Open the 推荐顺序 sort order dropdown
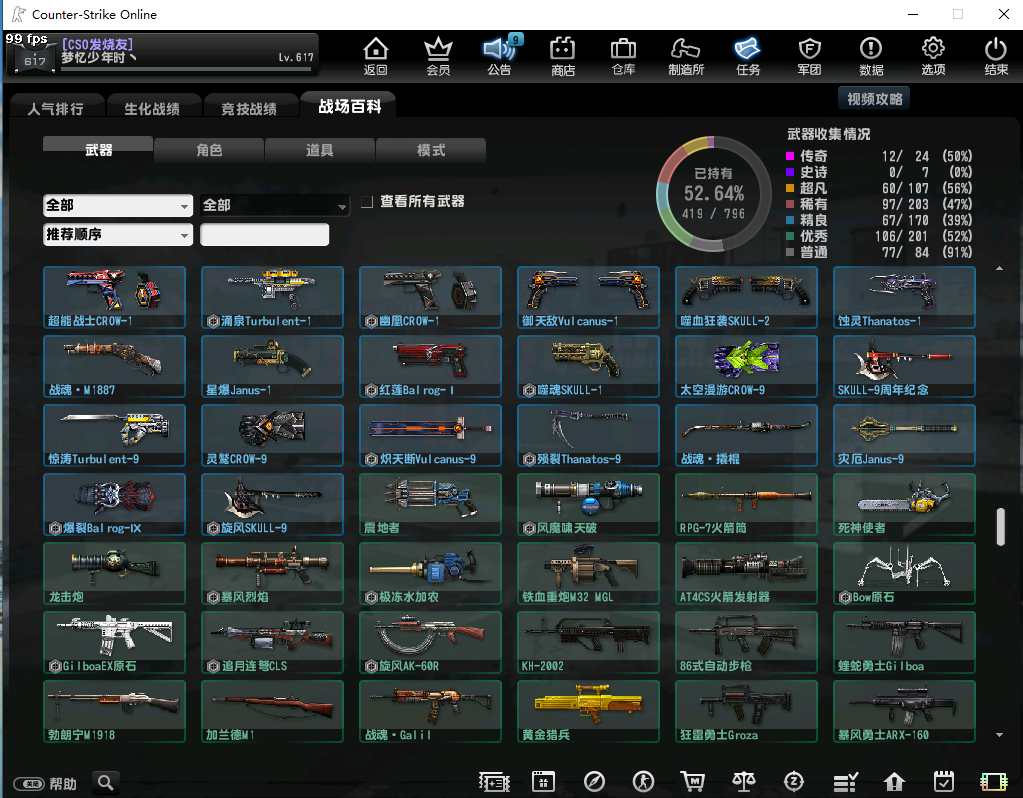This screenshot has width=1023, height=798. point(118,235)
